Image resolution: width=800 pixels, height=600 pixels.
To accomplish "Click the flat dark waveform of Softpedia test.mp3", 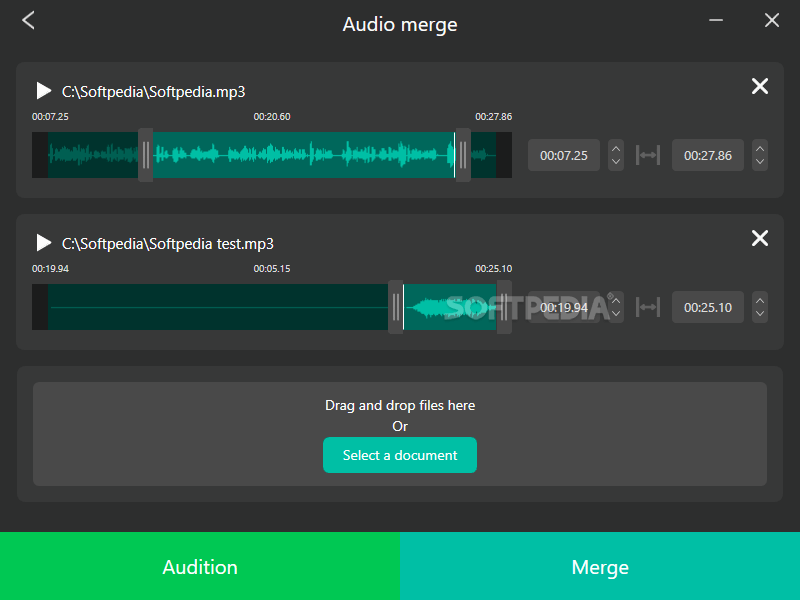I will 218,307.
